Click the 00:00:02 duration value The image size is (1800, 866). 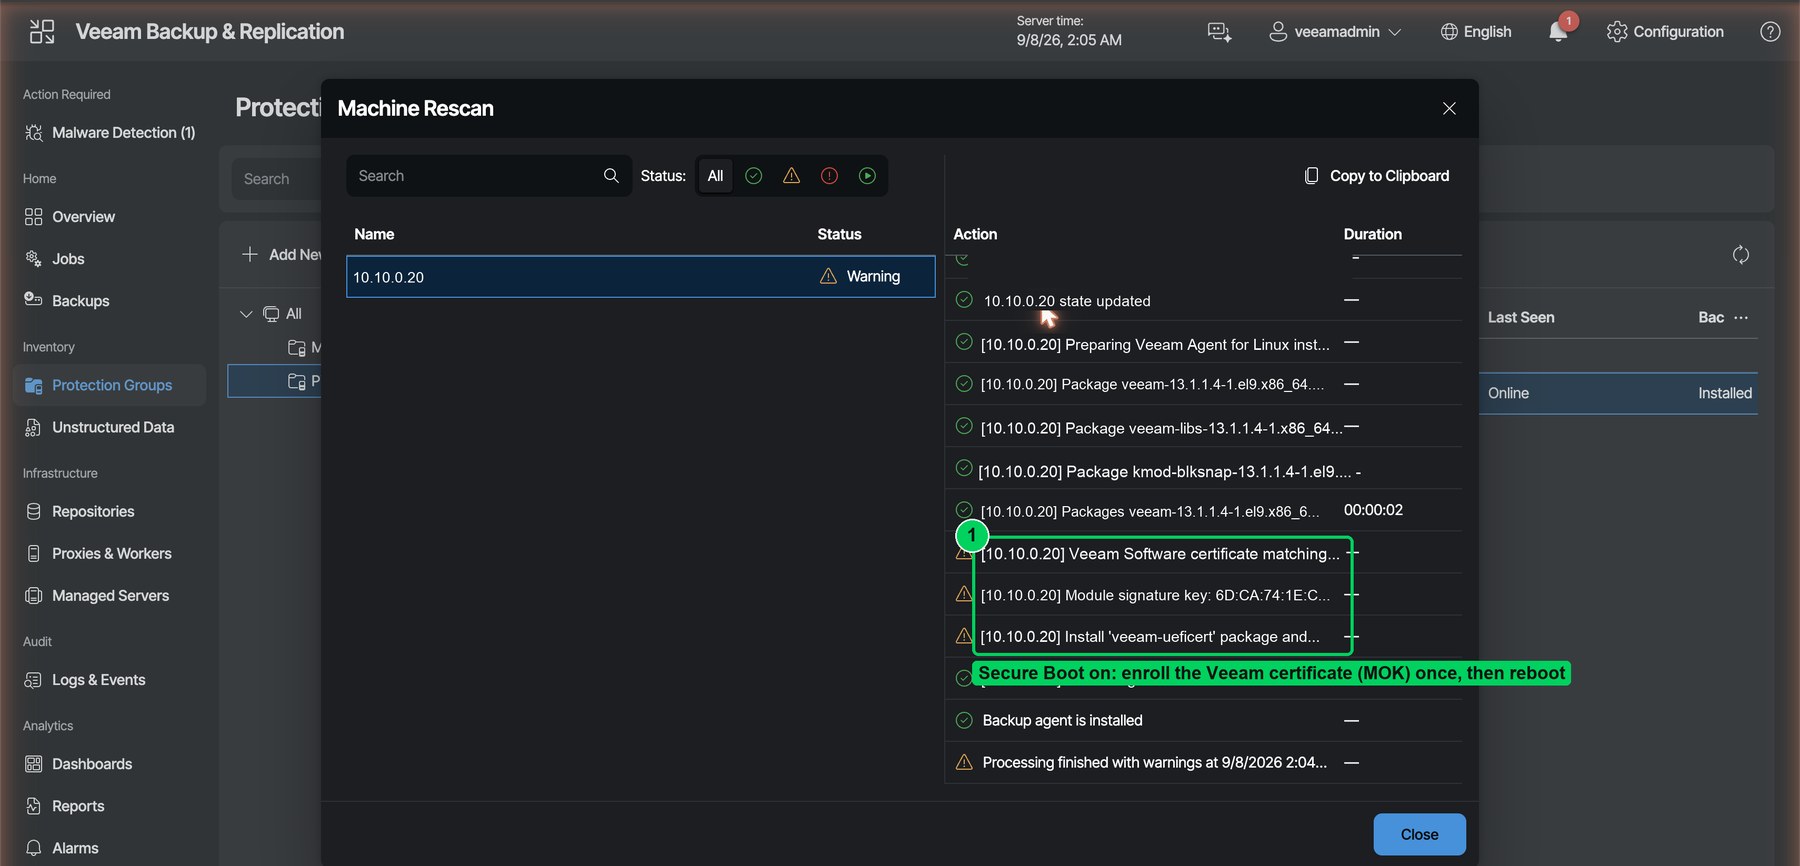(x=1373, y=510)
